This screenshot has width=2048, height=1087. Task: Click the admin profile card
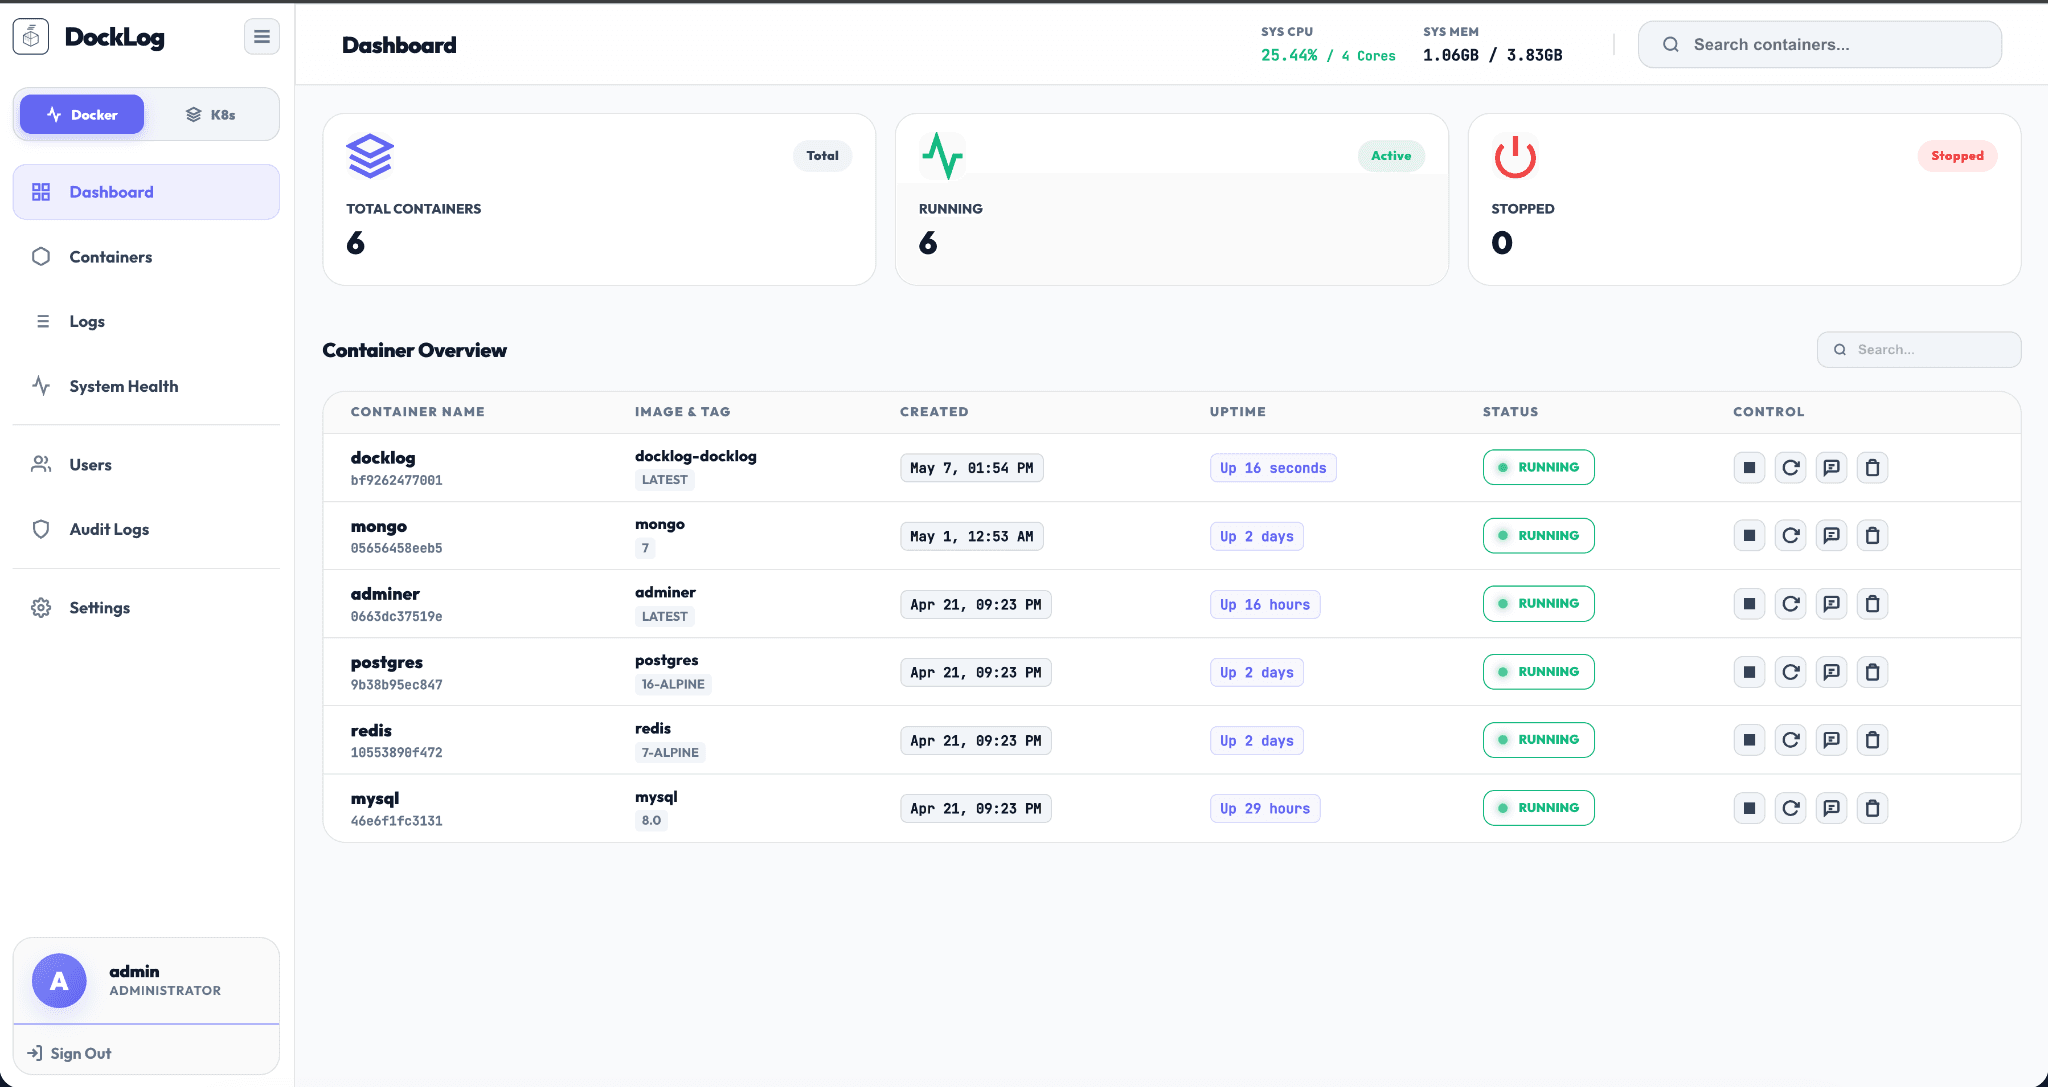click(x=146, y=981)
